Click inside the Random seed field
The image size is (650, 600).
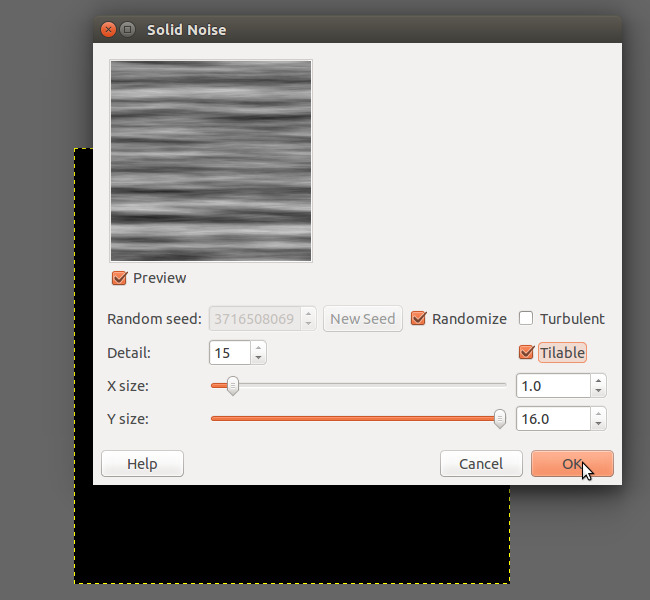coord(255,318)
